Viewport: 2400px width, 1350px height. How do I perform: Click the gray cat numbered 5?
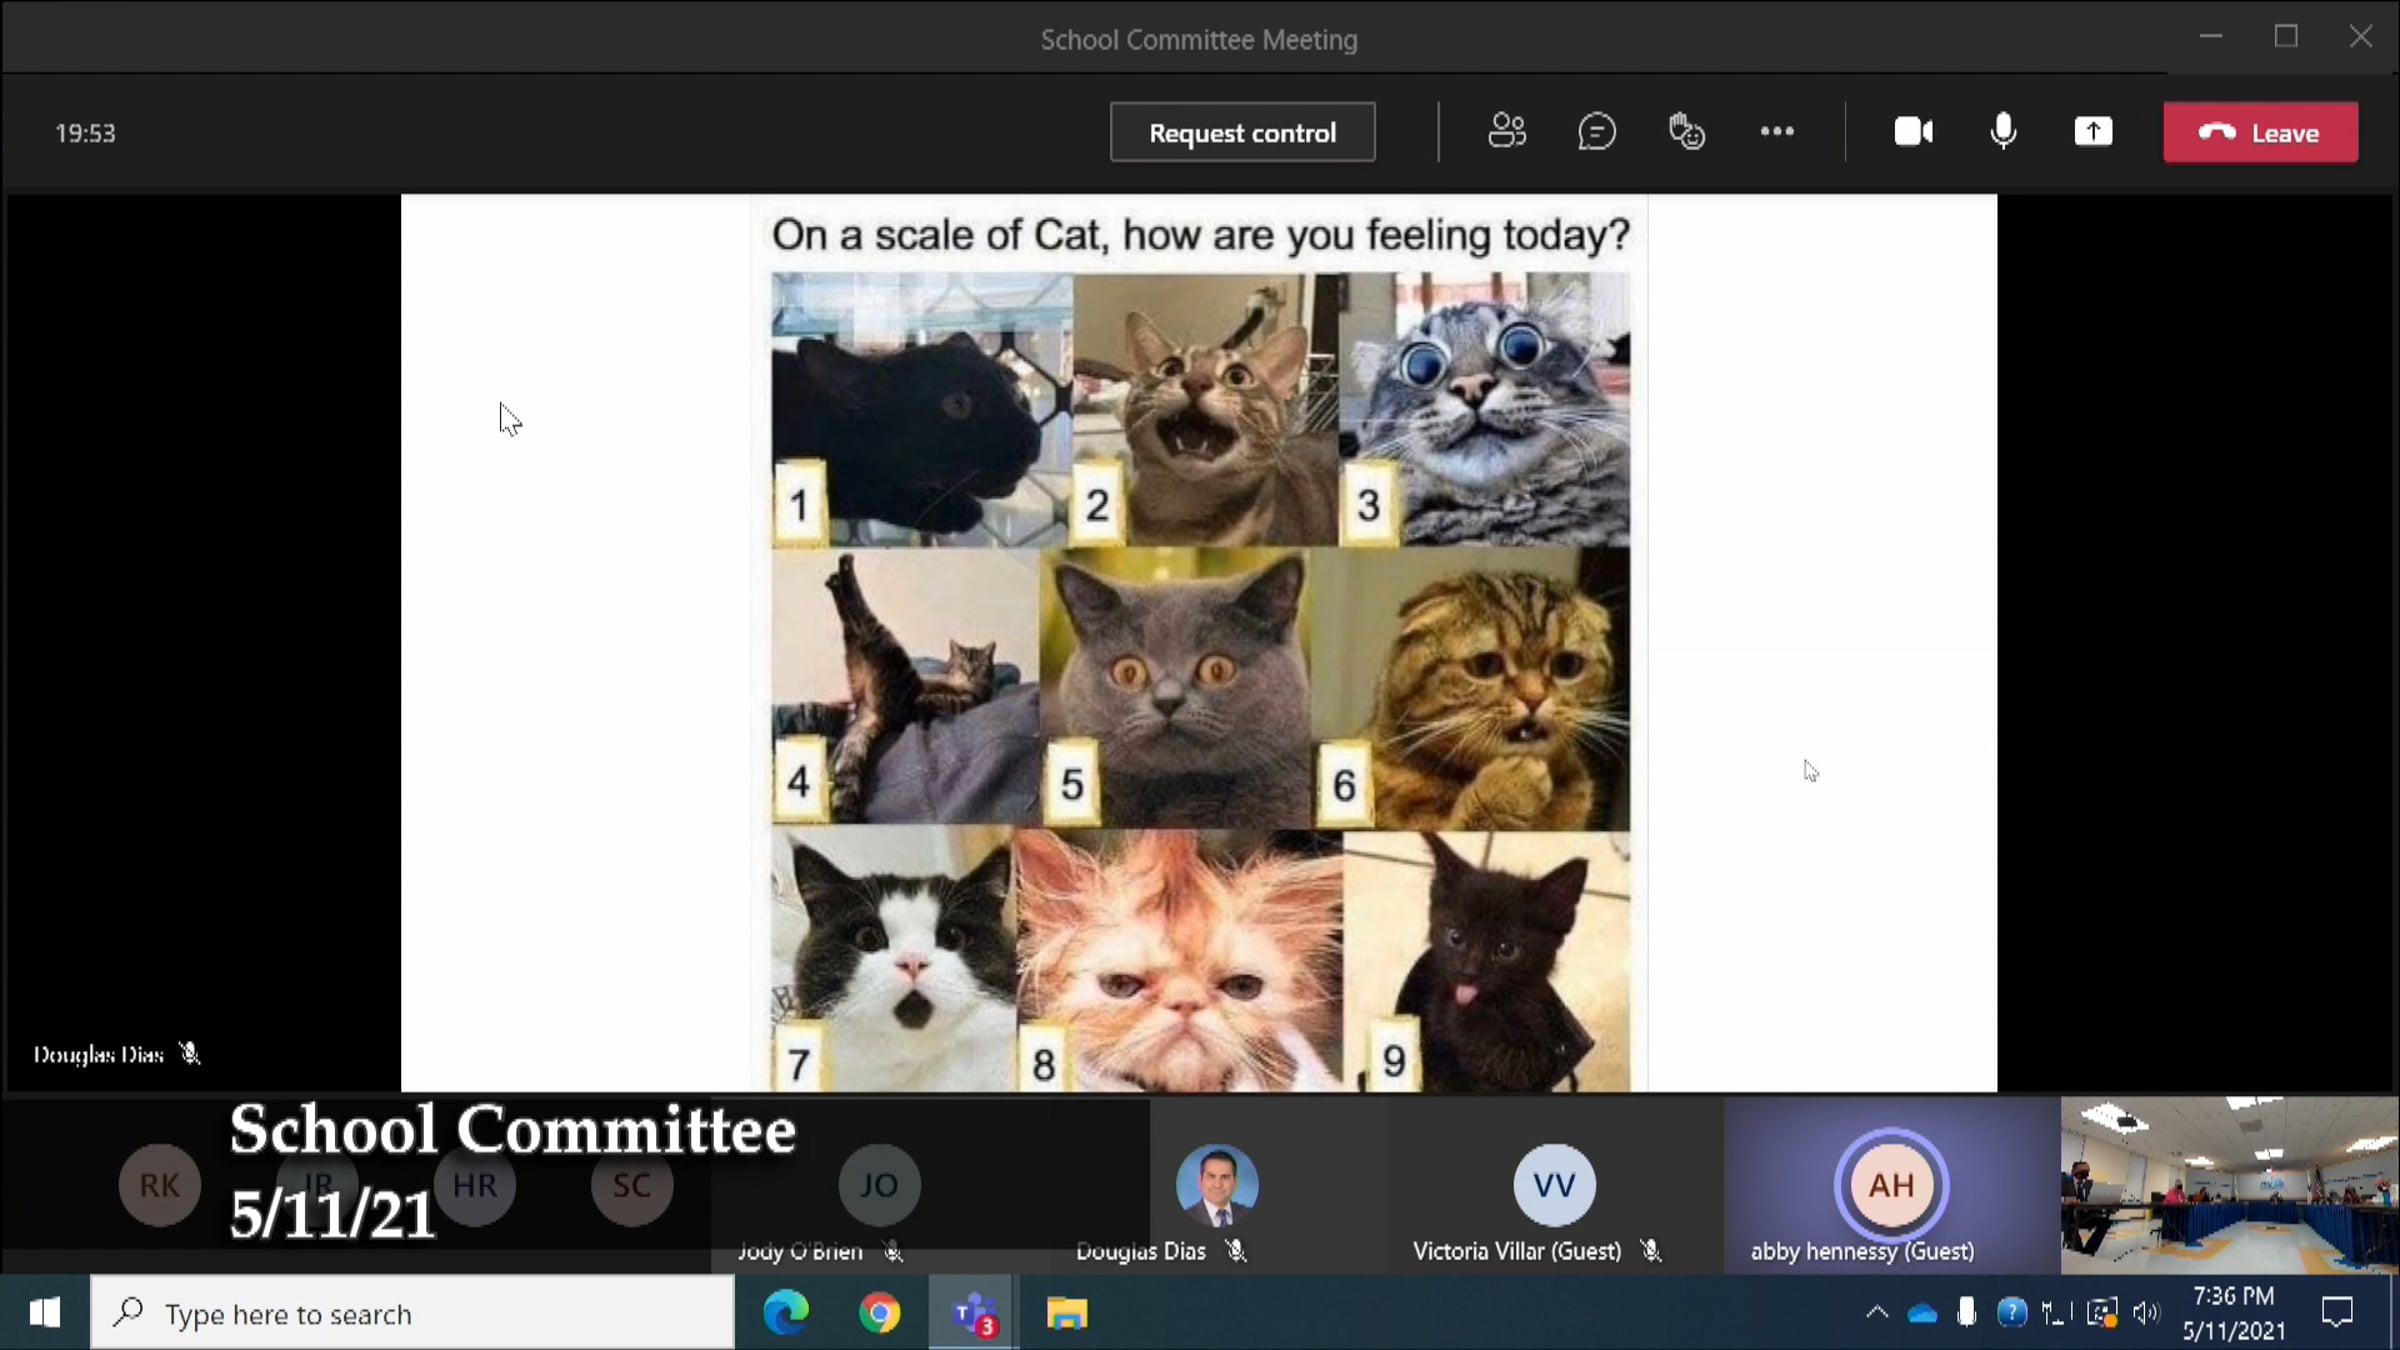[1176, 688]
